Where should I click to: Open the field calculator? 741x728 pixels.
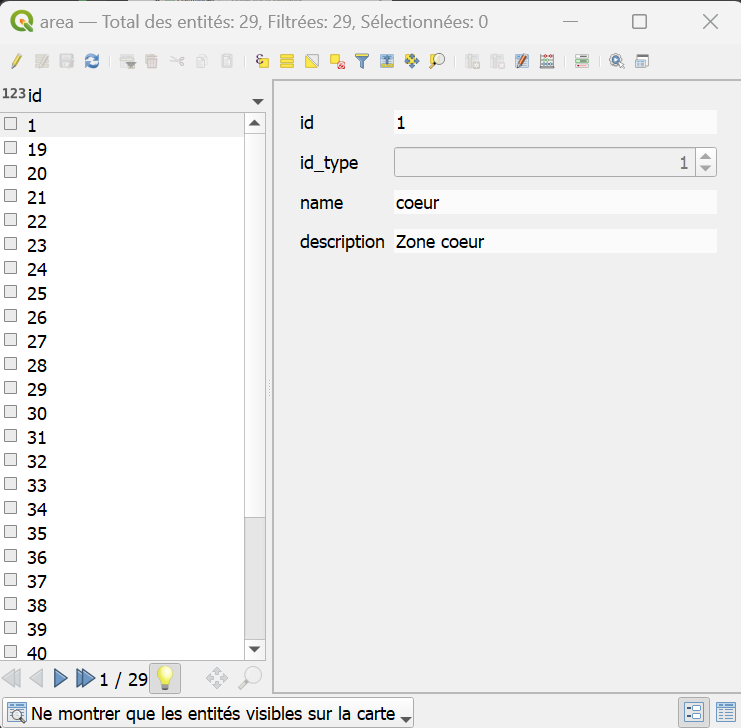[547, 61]
